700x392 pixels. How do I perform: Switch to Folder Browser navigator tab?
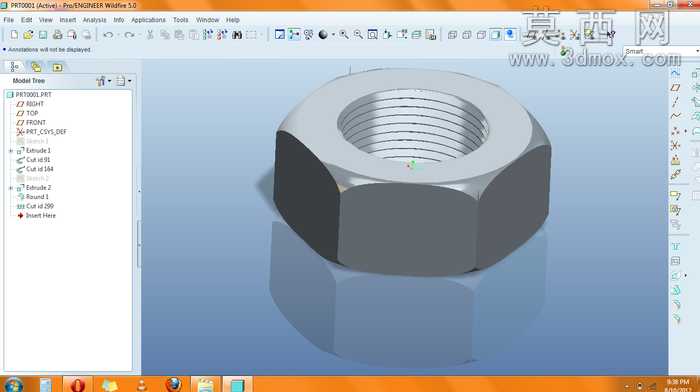(x=36, y=67)
